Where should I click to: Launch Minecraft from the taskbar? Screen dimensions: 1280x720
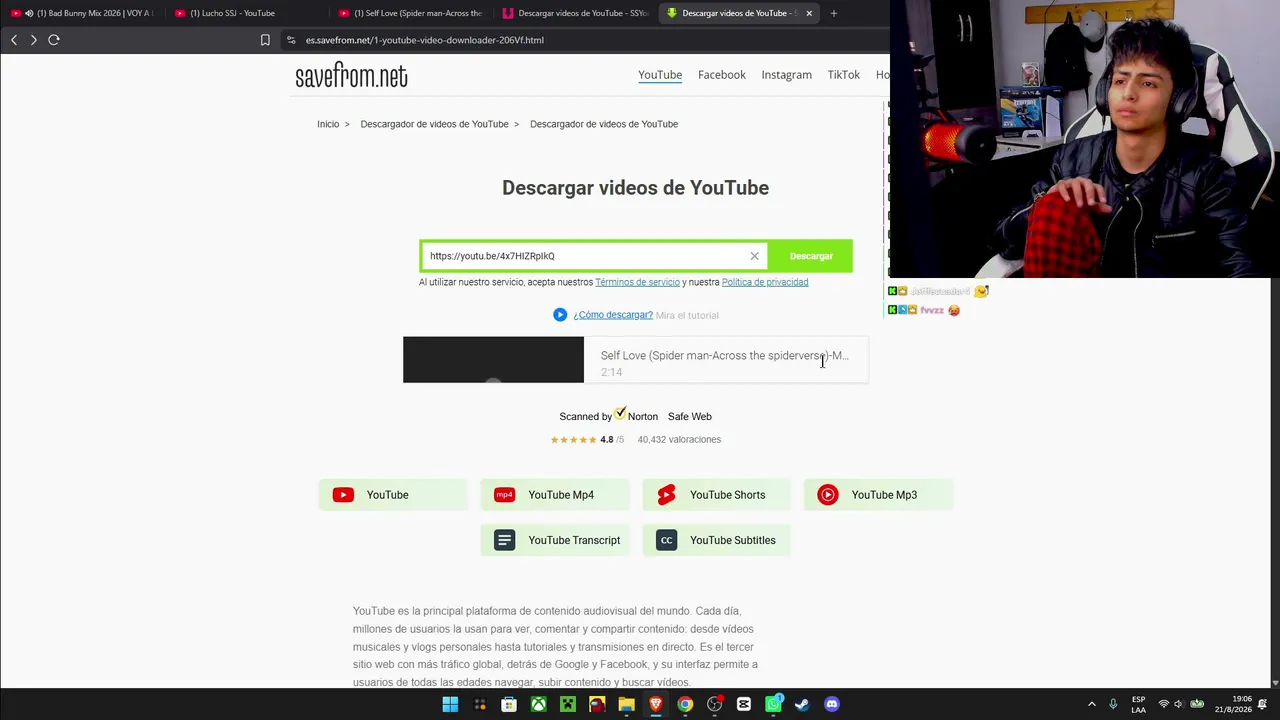568,704
